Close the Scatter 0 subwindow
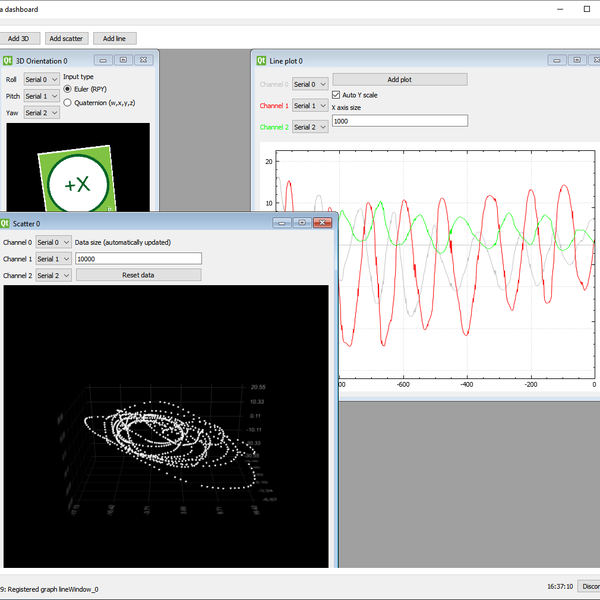The height and width of the screenshot is (600, 600). (322, 224)
